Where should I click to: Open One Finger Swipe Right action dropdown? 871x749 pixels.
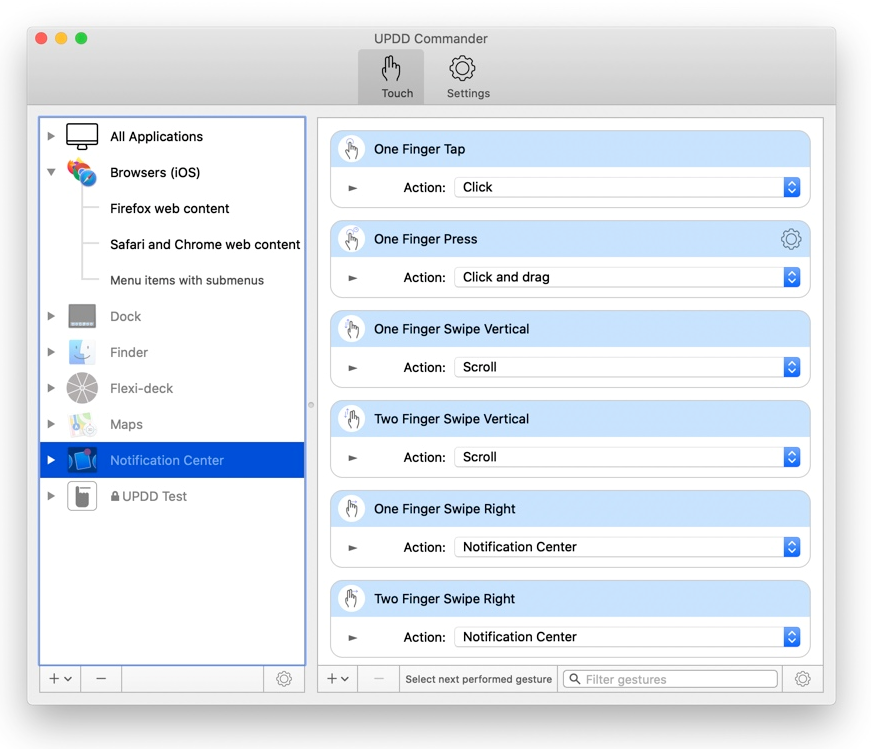pos(627,547)
